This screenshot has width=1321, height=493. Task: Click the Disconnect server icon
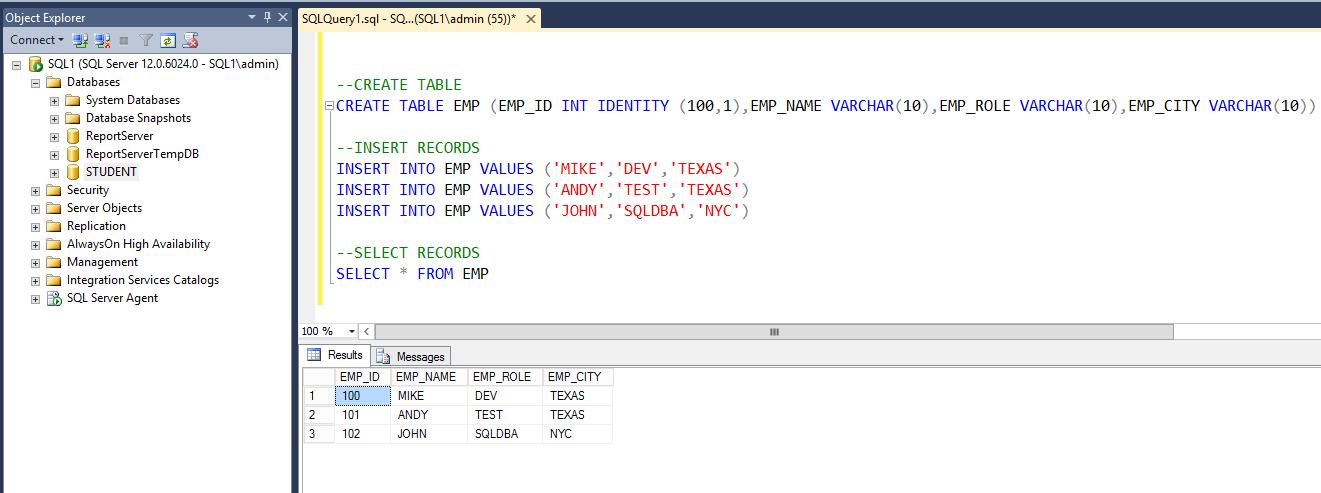point(102,40)
